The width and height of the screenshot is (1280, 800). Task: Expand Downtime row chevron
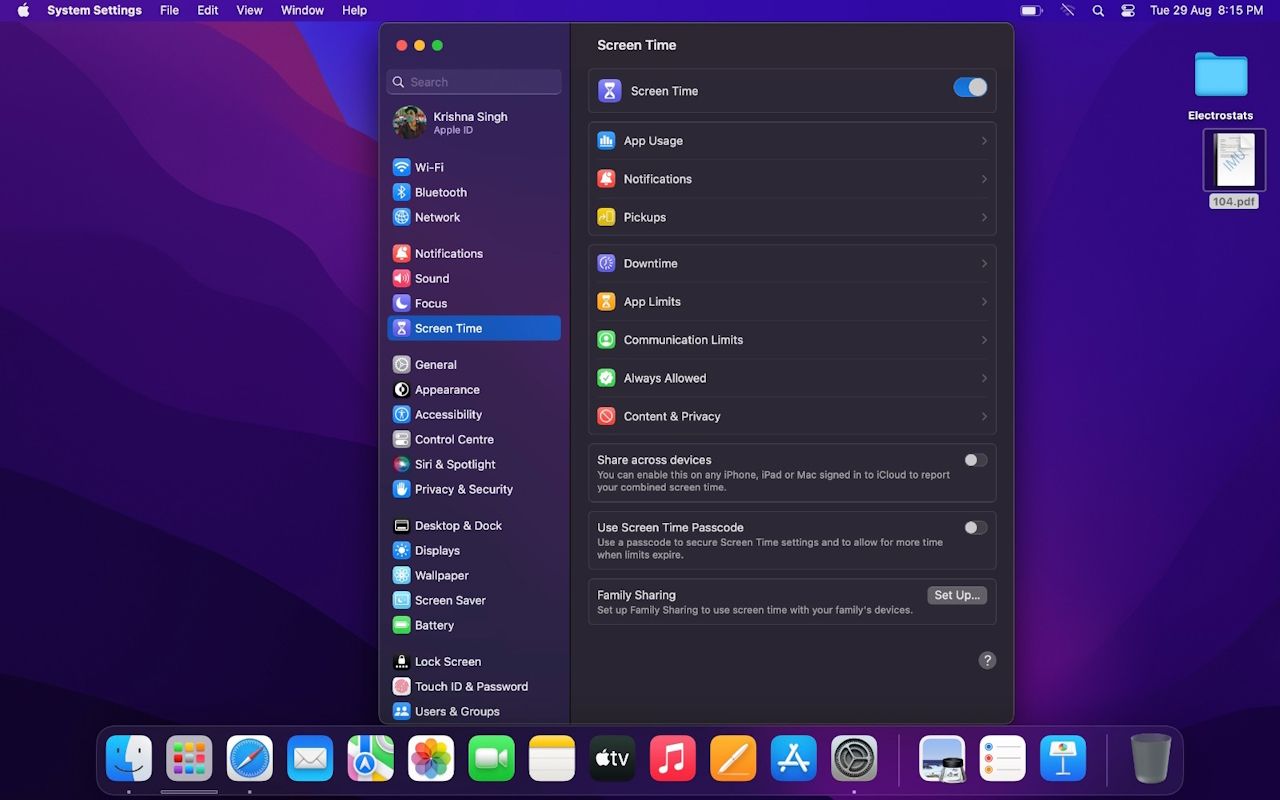click(x=983, y=264)
